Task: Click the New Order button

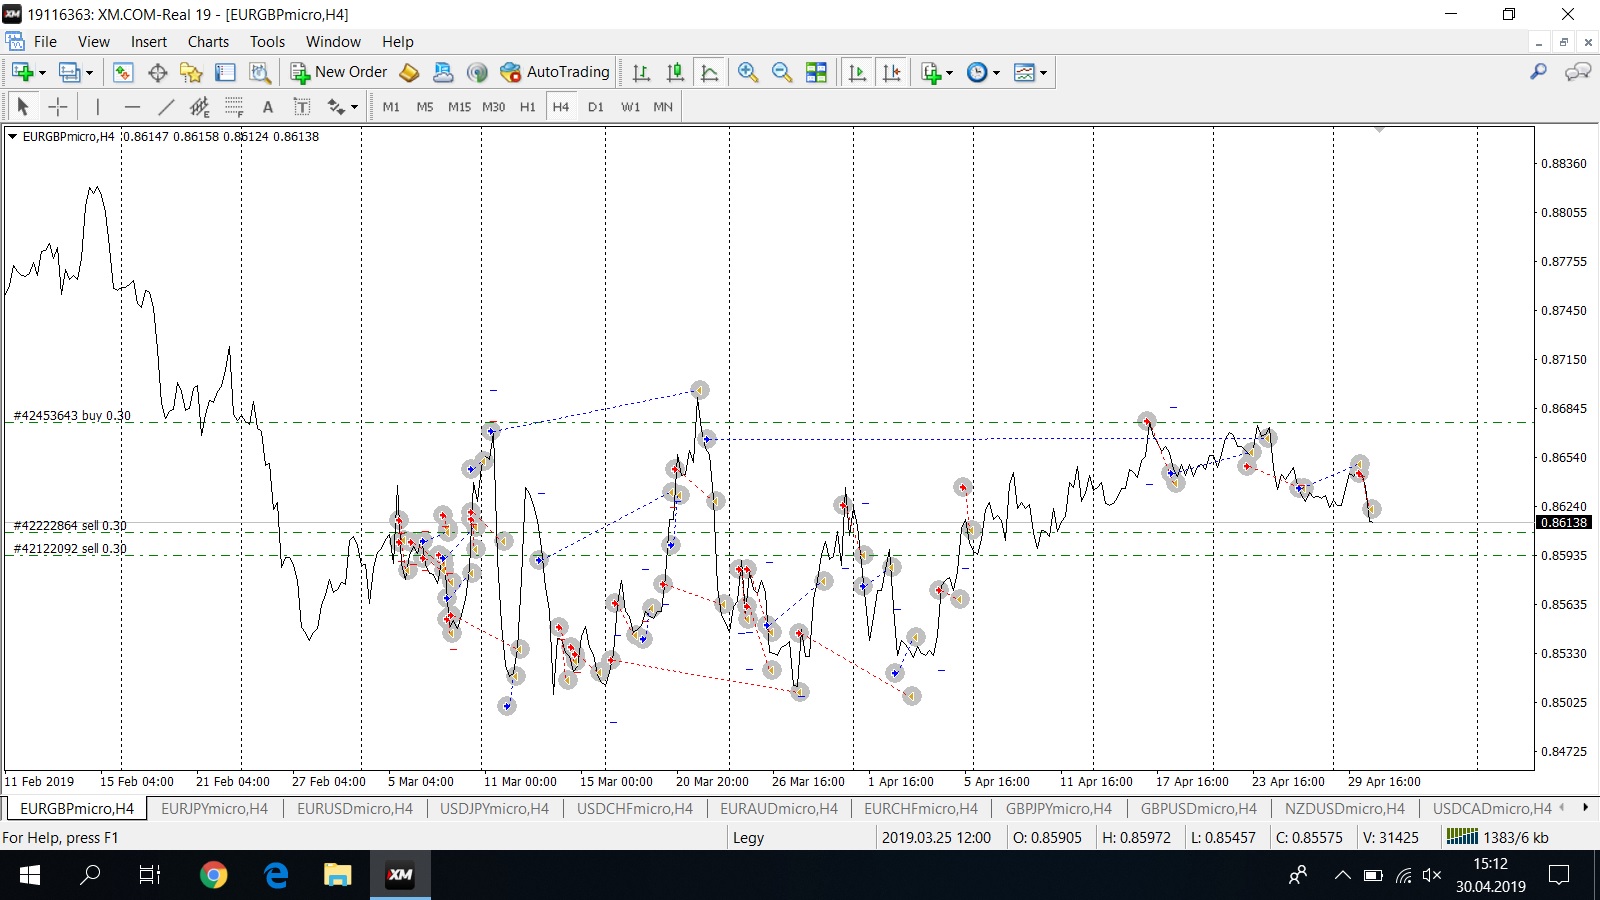Action: pyautogui.click(x=339, y=72)
